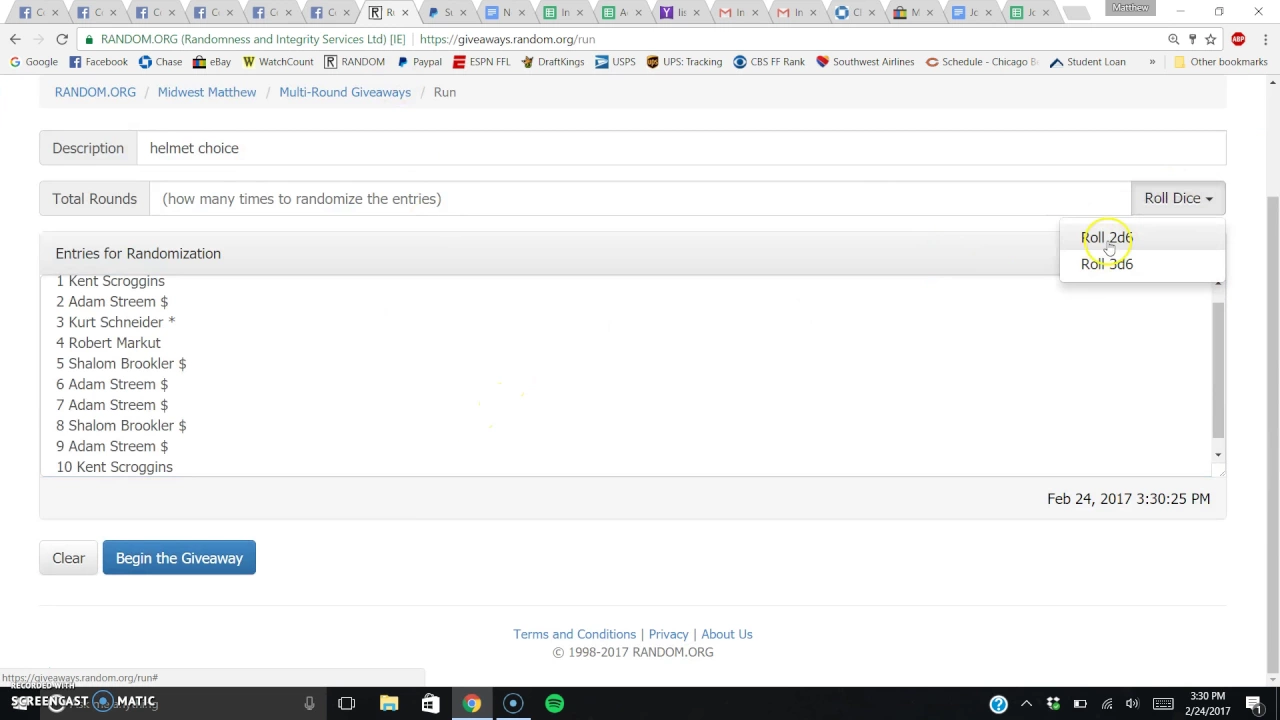Click the Begin the Giveaway button
Screen dimensions: 1280x720
pos(179,558)
